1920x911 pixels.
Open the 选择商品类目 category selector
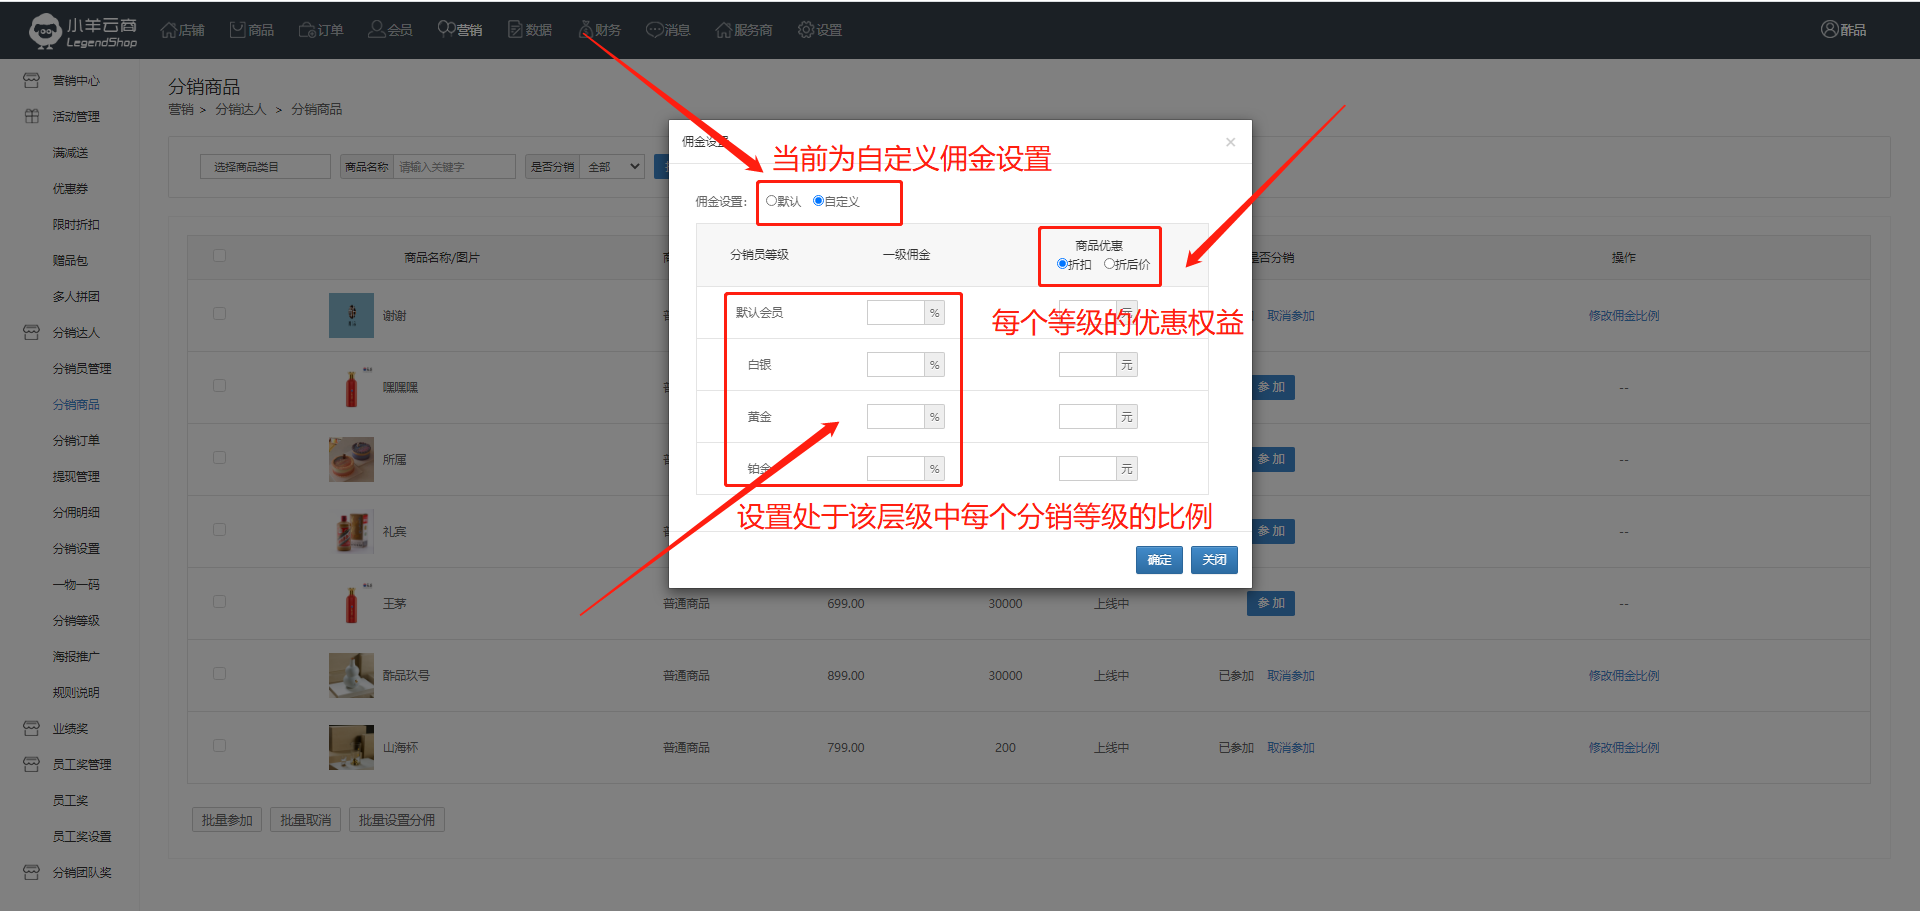click(x=265, y=167)
